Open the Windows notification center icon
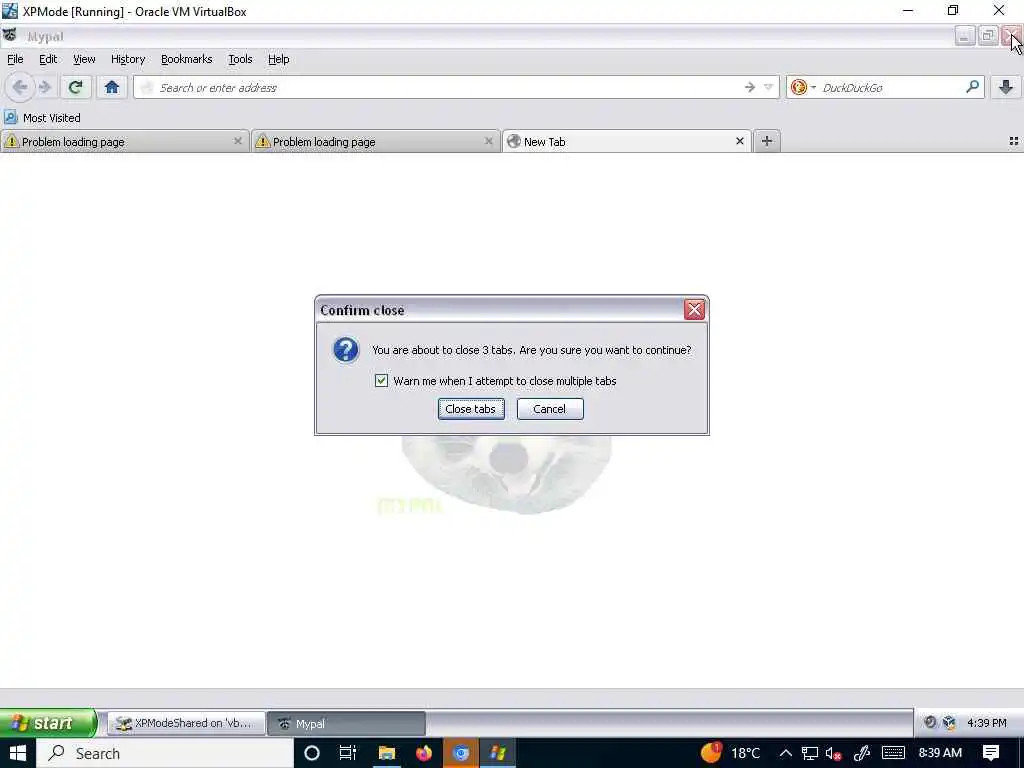Image resolution: width=1024 pixels, height=768 pixels. click(991, 753)
